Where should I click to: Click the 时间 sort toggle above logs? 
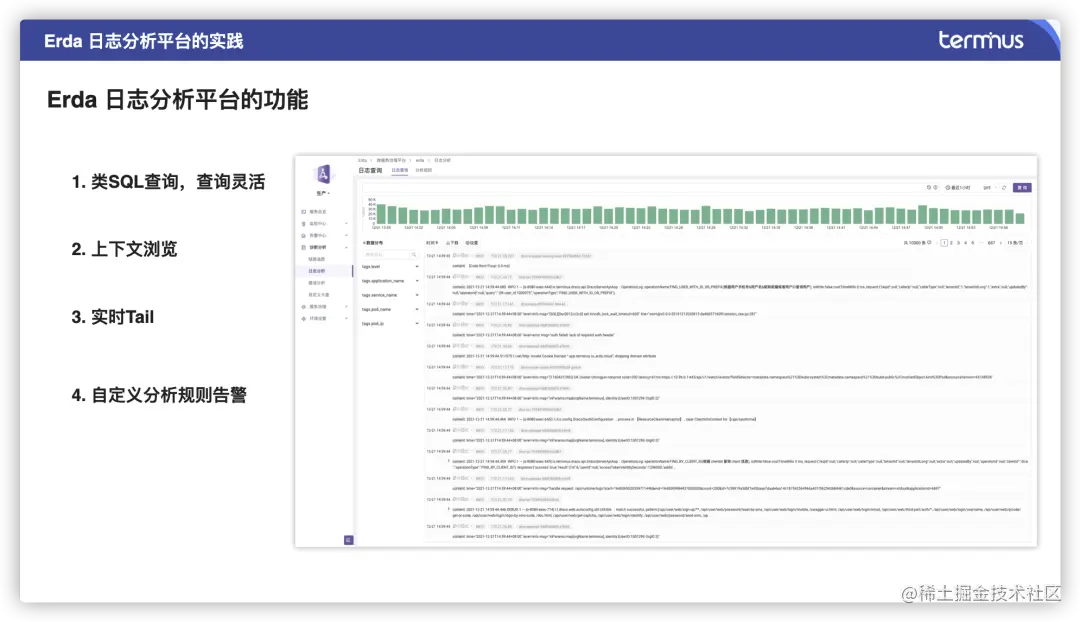(x=432, y=242)
